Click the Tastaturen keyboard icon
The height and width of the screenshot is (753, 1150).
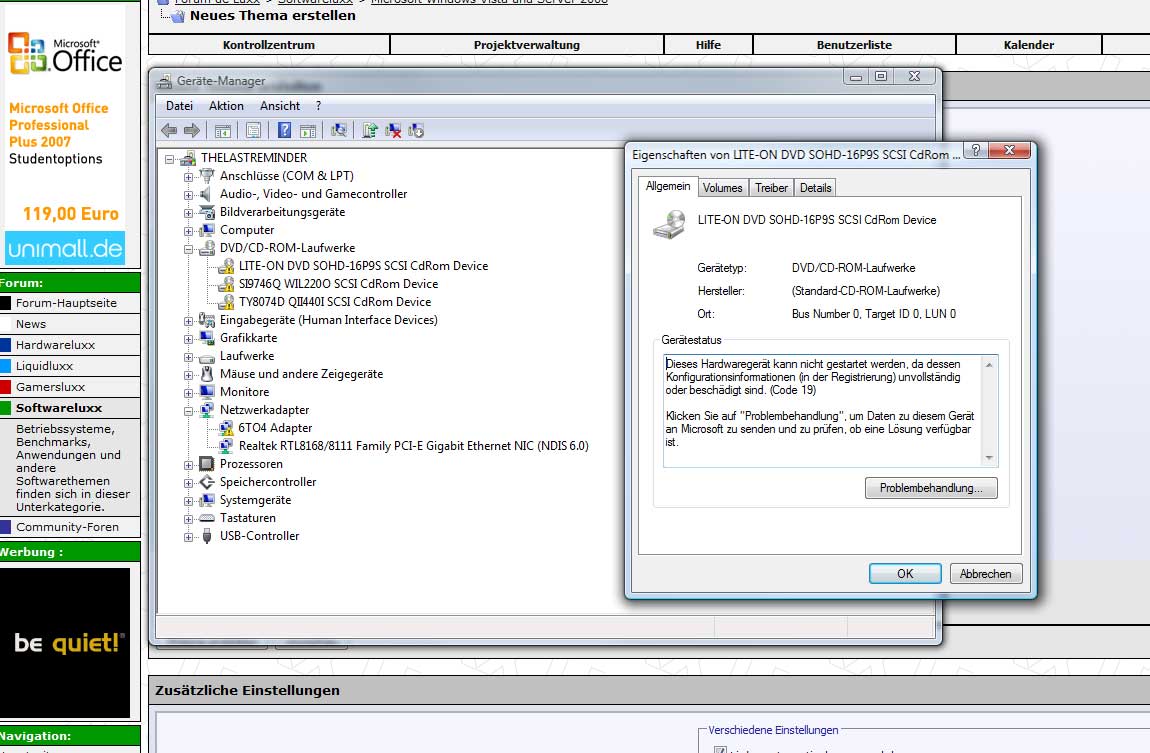pos(207,518)
